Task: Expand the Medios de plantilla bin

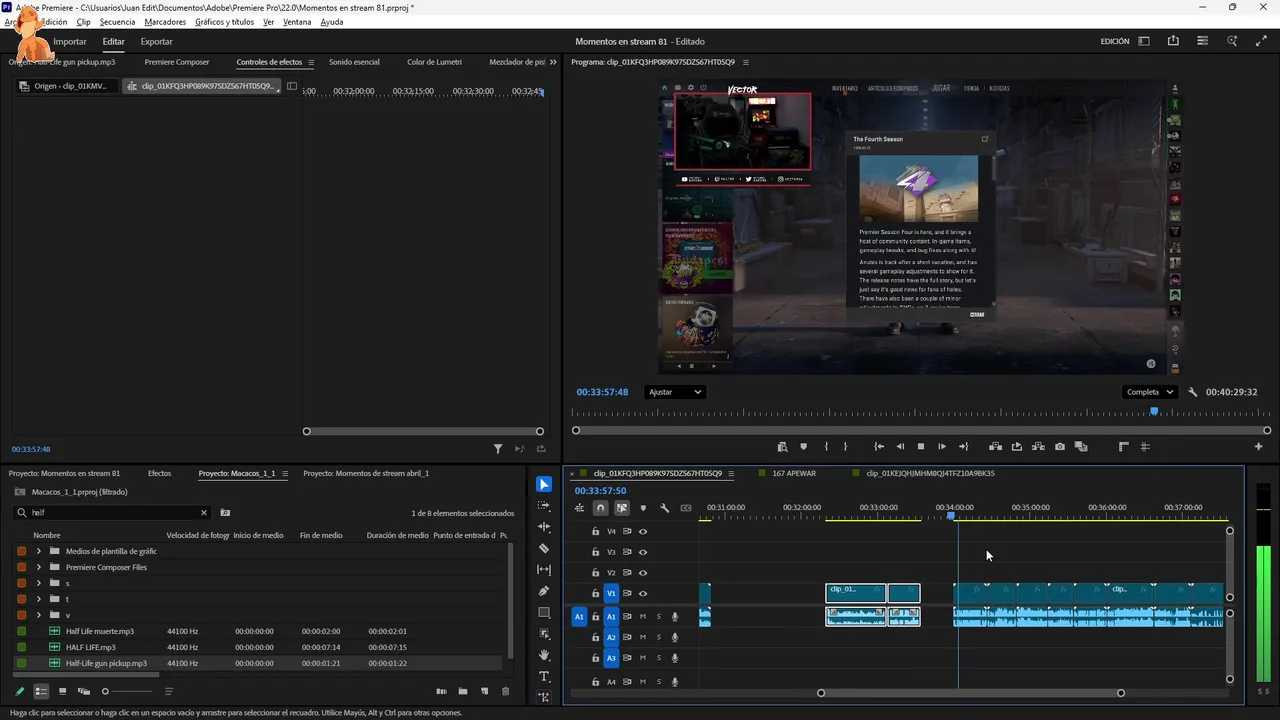Action: point(39,551)
